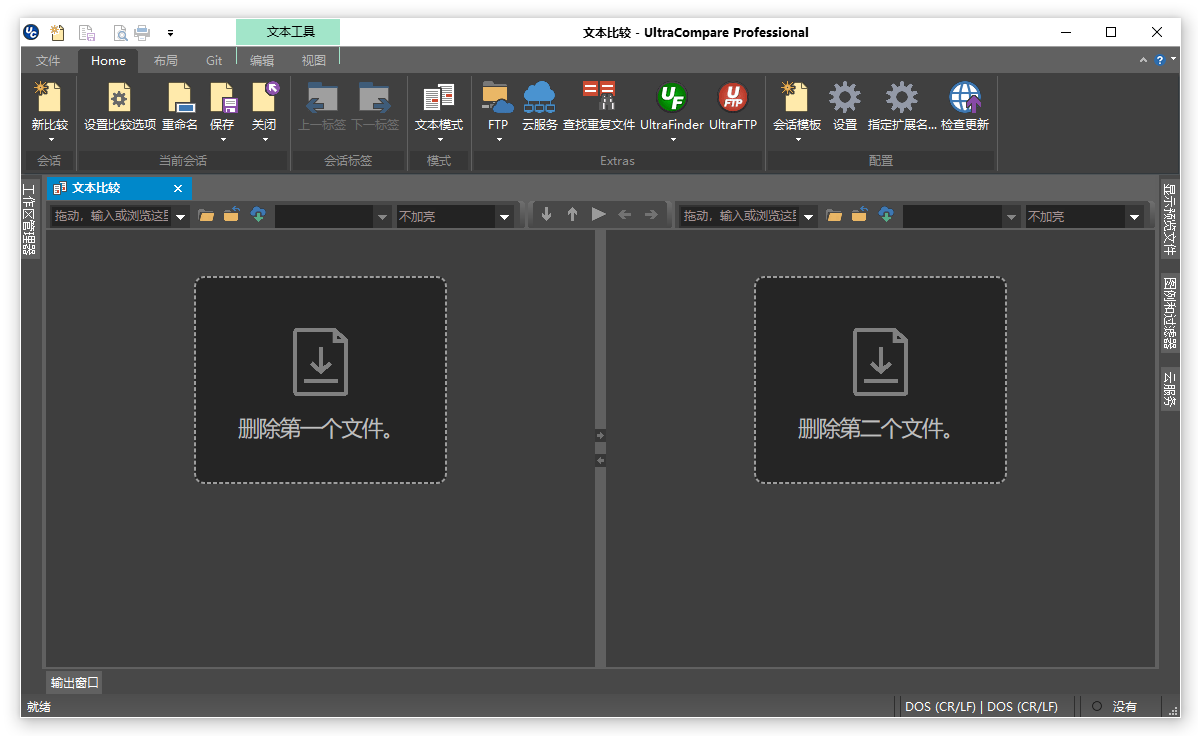Open 设置比较选项 compare options
1198x736 pixels.
pyautogui.click(x=120, y=98)
